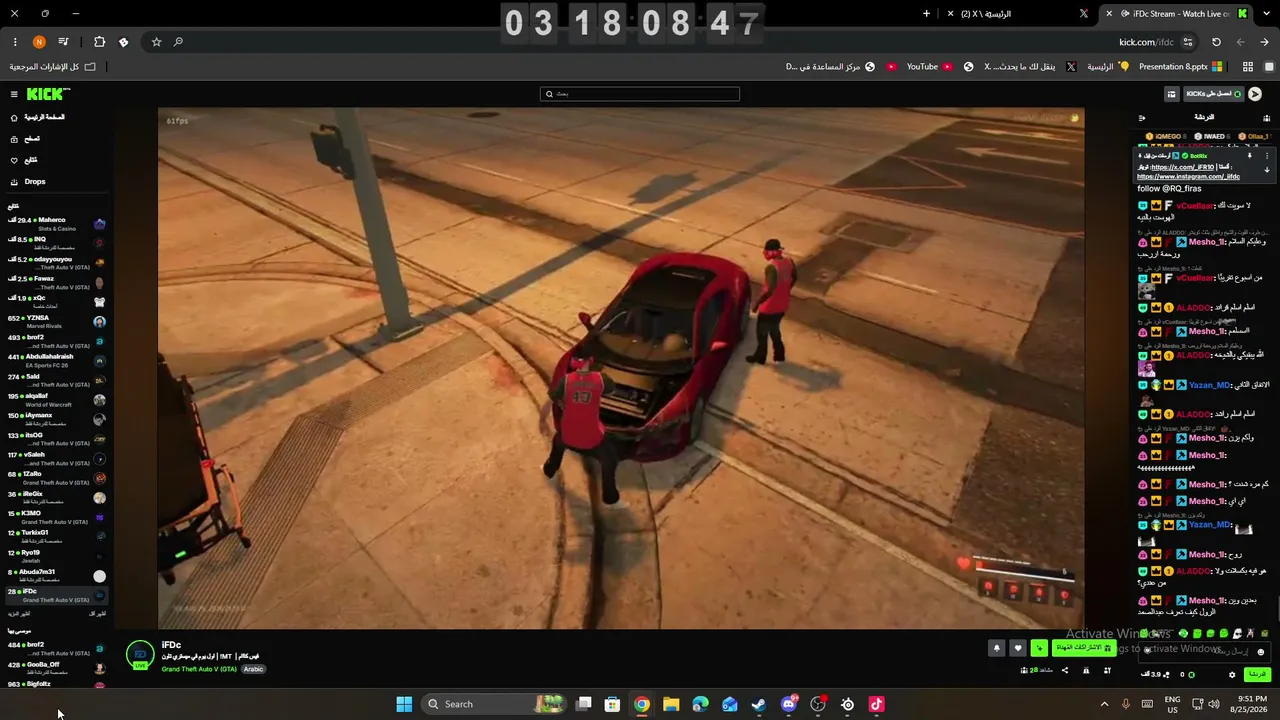Open the K3MO channel in the sidebar
The height and width of the screenshot is (720, 1280).
point(56,517)
